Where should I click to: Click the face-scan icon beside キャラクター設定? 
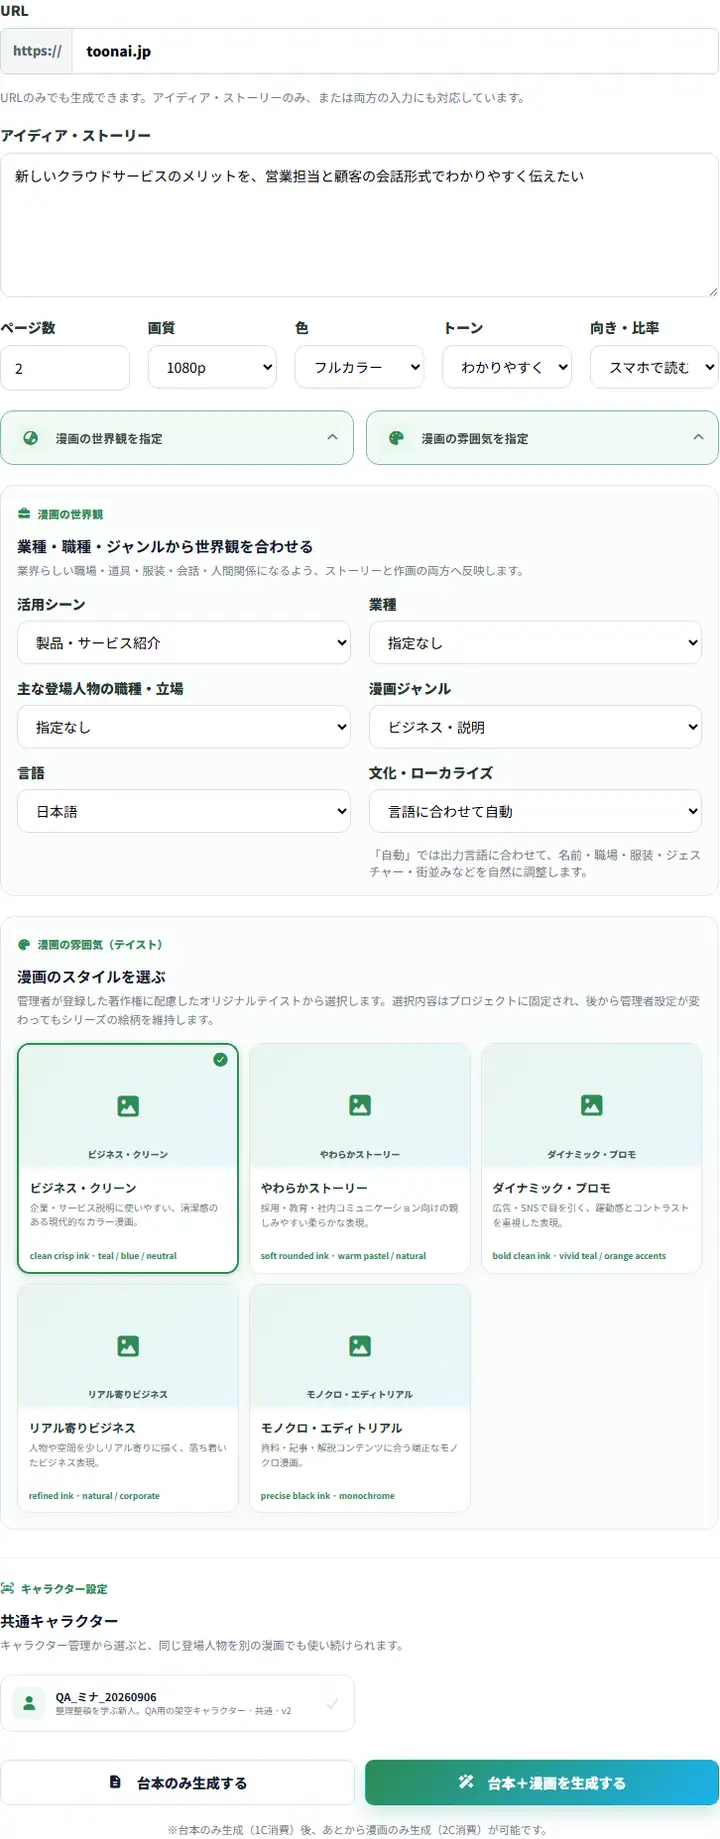coord(8,1588)
